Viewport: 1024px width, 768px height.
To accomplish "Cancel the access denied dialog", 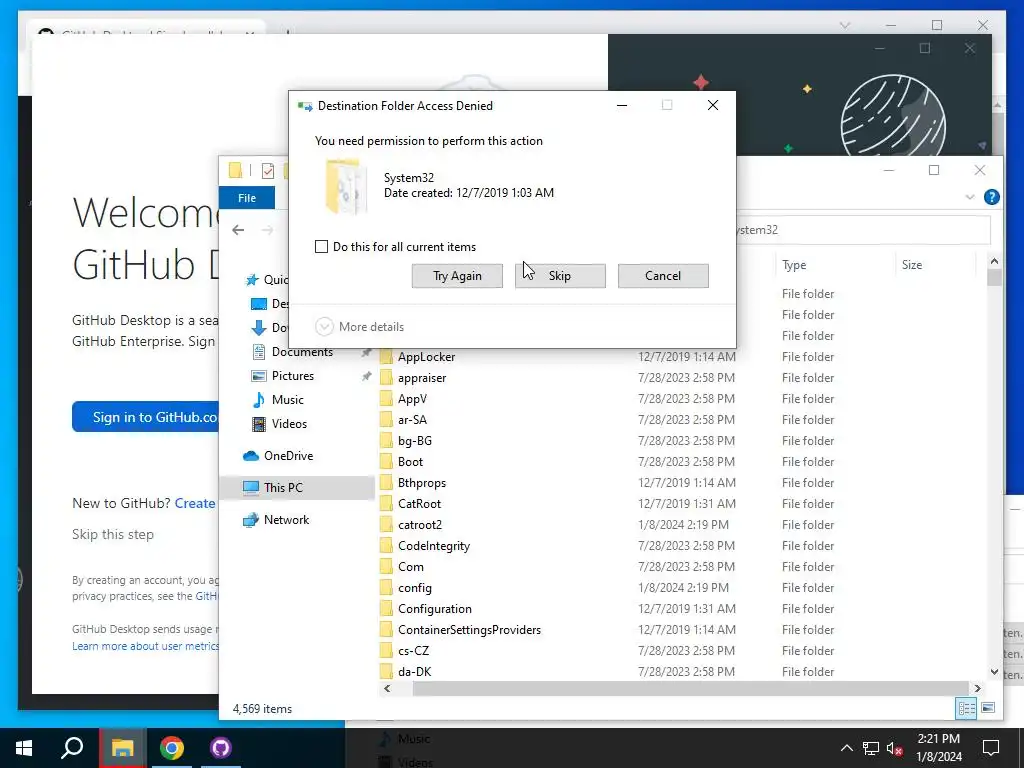I will click(x=663, y=276).
